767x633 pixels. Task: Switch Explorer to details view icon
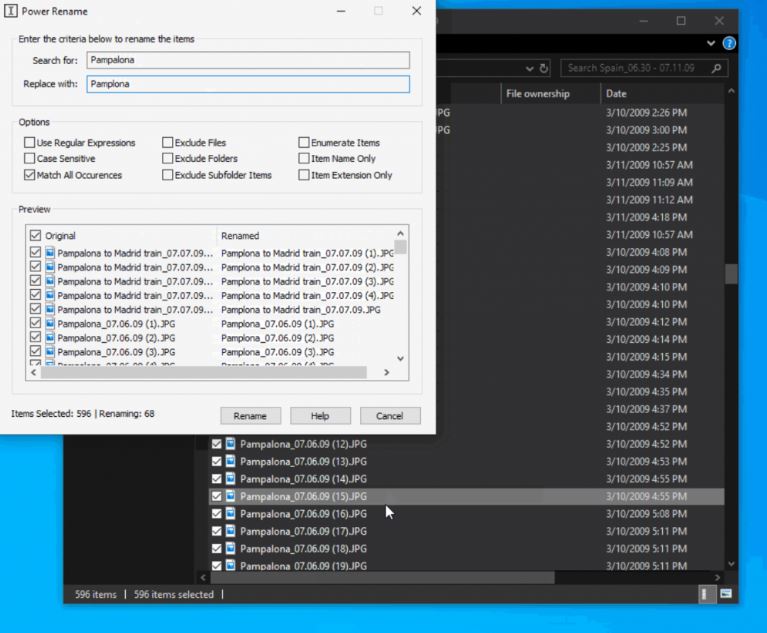(706, 594)
